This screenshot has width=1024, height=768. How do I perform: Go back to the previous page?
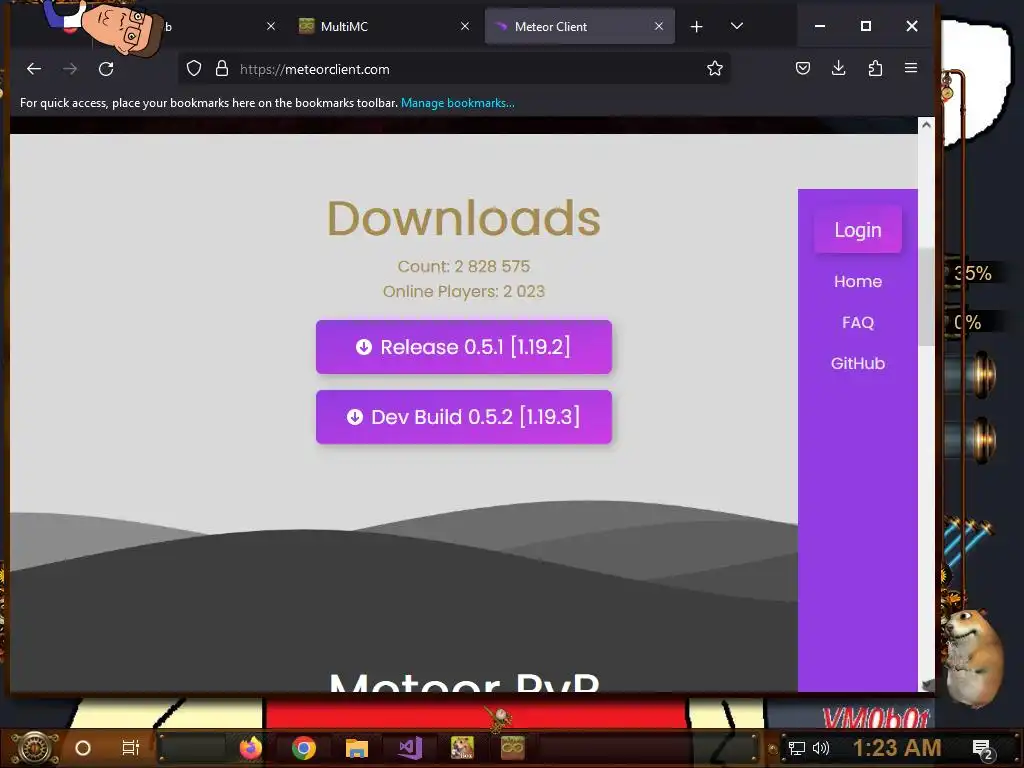[x=34, y=69]
